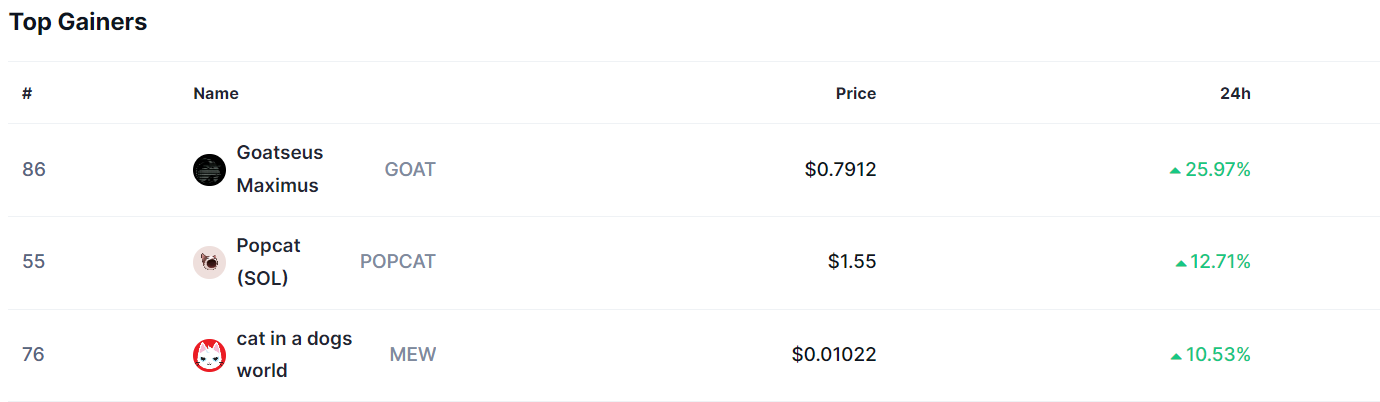This screenshot has width=1380, height=402.
Task: Click the MEW ticker symbol
Action: coord(413,355)
